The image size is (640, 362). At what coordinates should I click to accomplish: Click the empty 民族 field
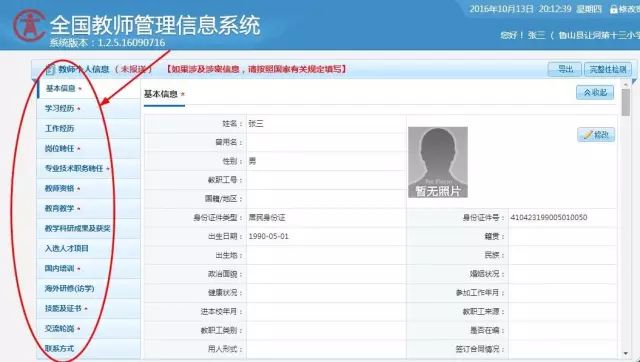[x=562, y=255]
